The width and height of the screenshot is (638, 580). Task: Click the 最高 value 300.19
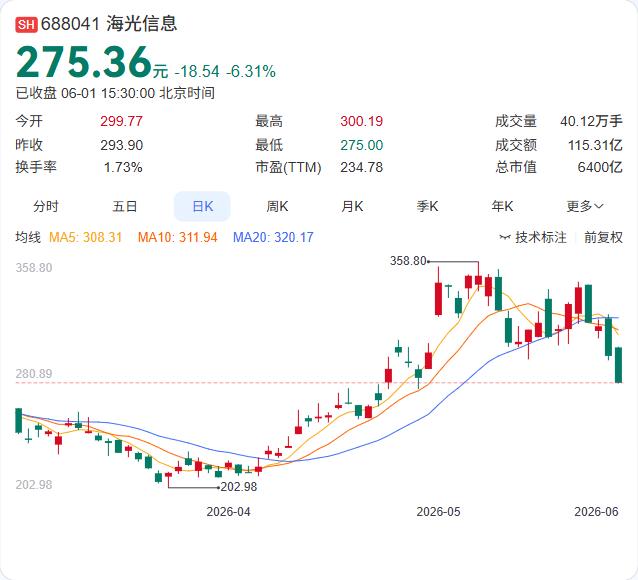(362, 121)
